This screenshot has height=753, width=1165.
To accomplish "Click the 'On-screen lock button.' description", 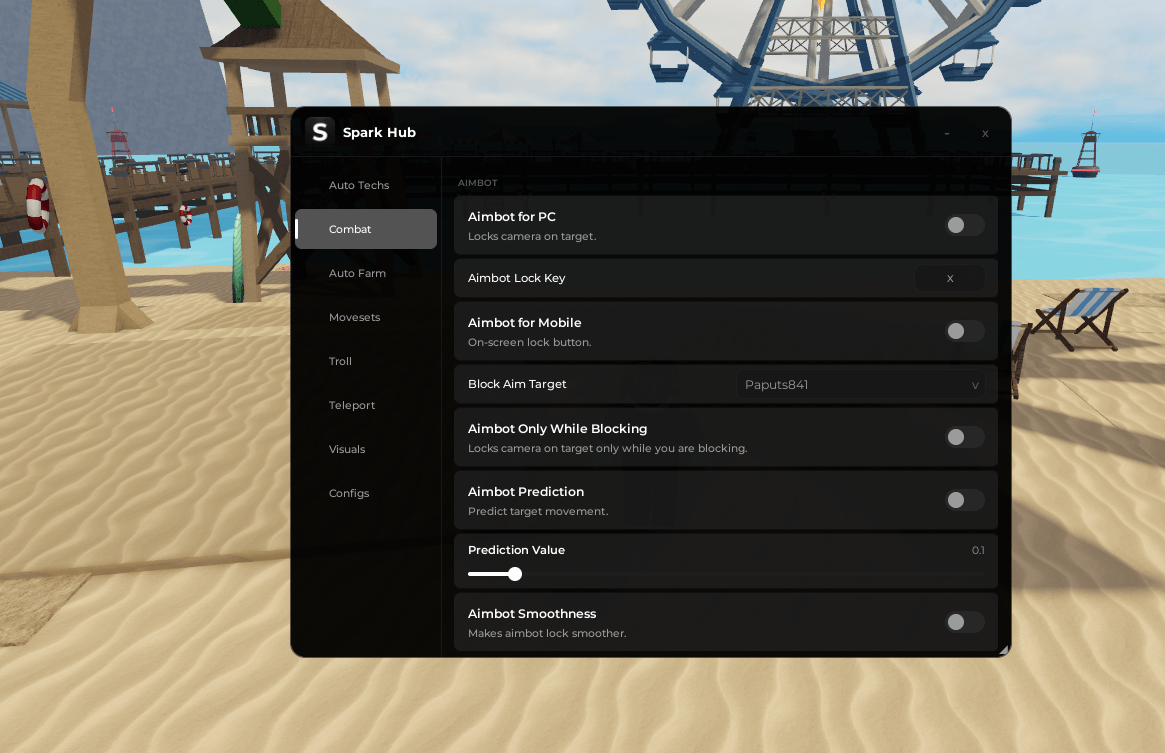I will (530, 343).
